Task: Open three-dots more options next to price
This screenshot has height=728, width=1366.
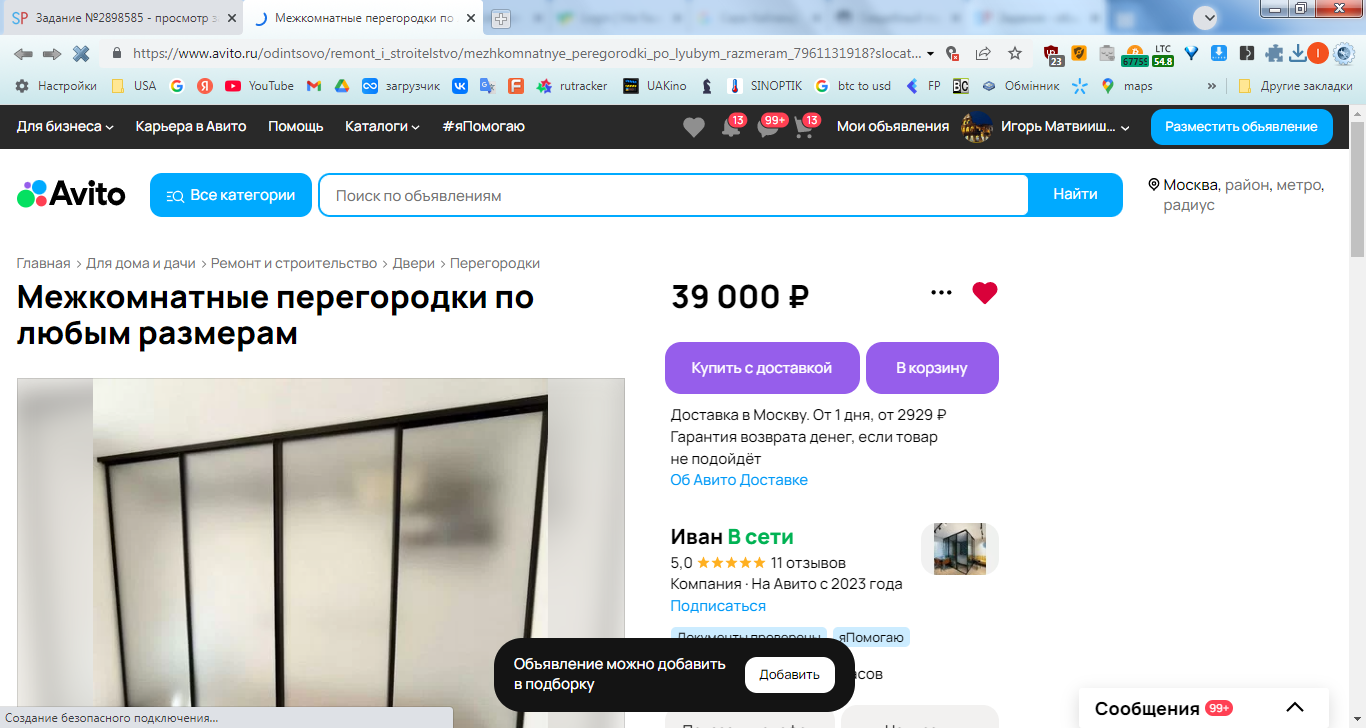Action: [x=941, y=293]
